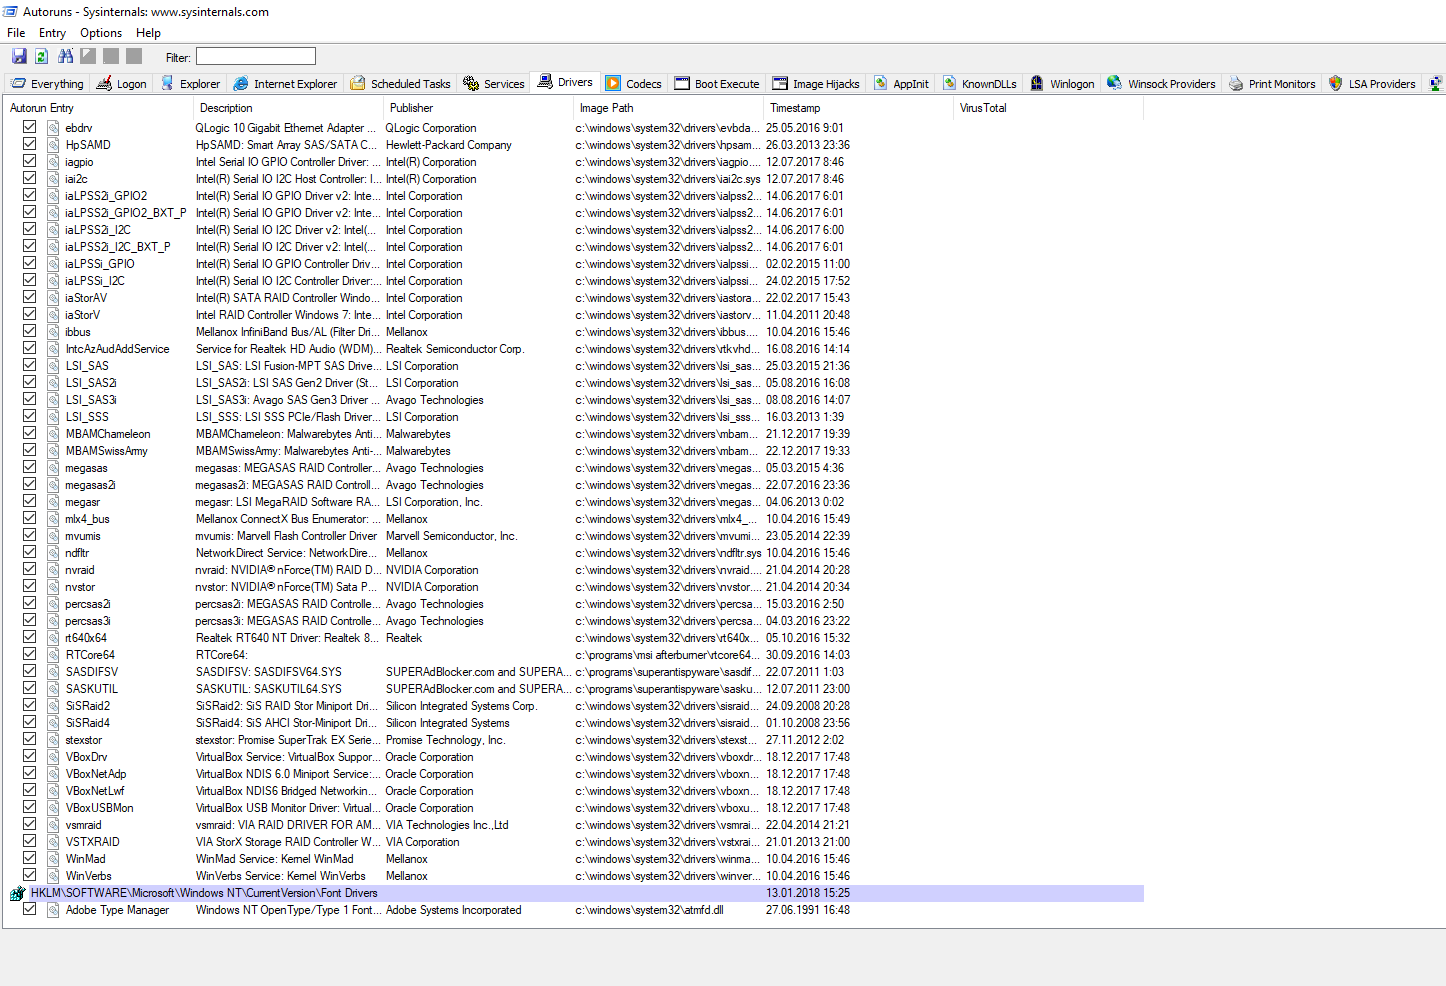The image size is (1446, 986).
Task: Click the file icon beside Adobe Type Manager
Action: pos(53,910)
